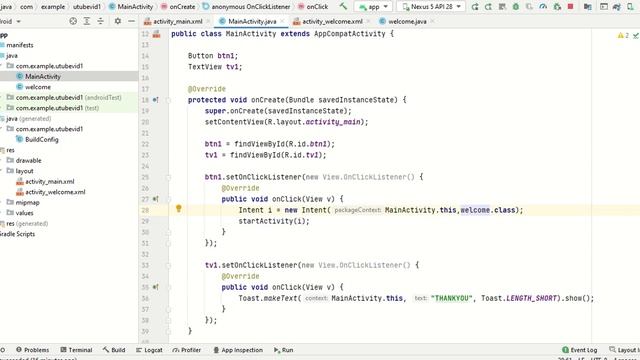Switch to welcome.java editor tab

click(407, 21)
